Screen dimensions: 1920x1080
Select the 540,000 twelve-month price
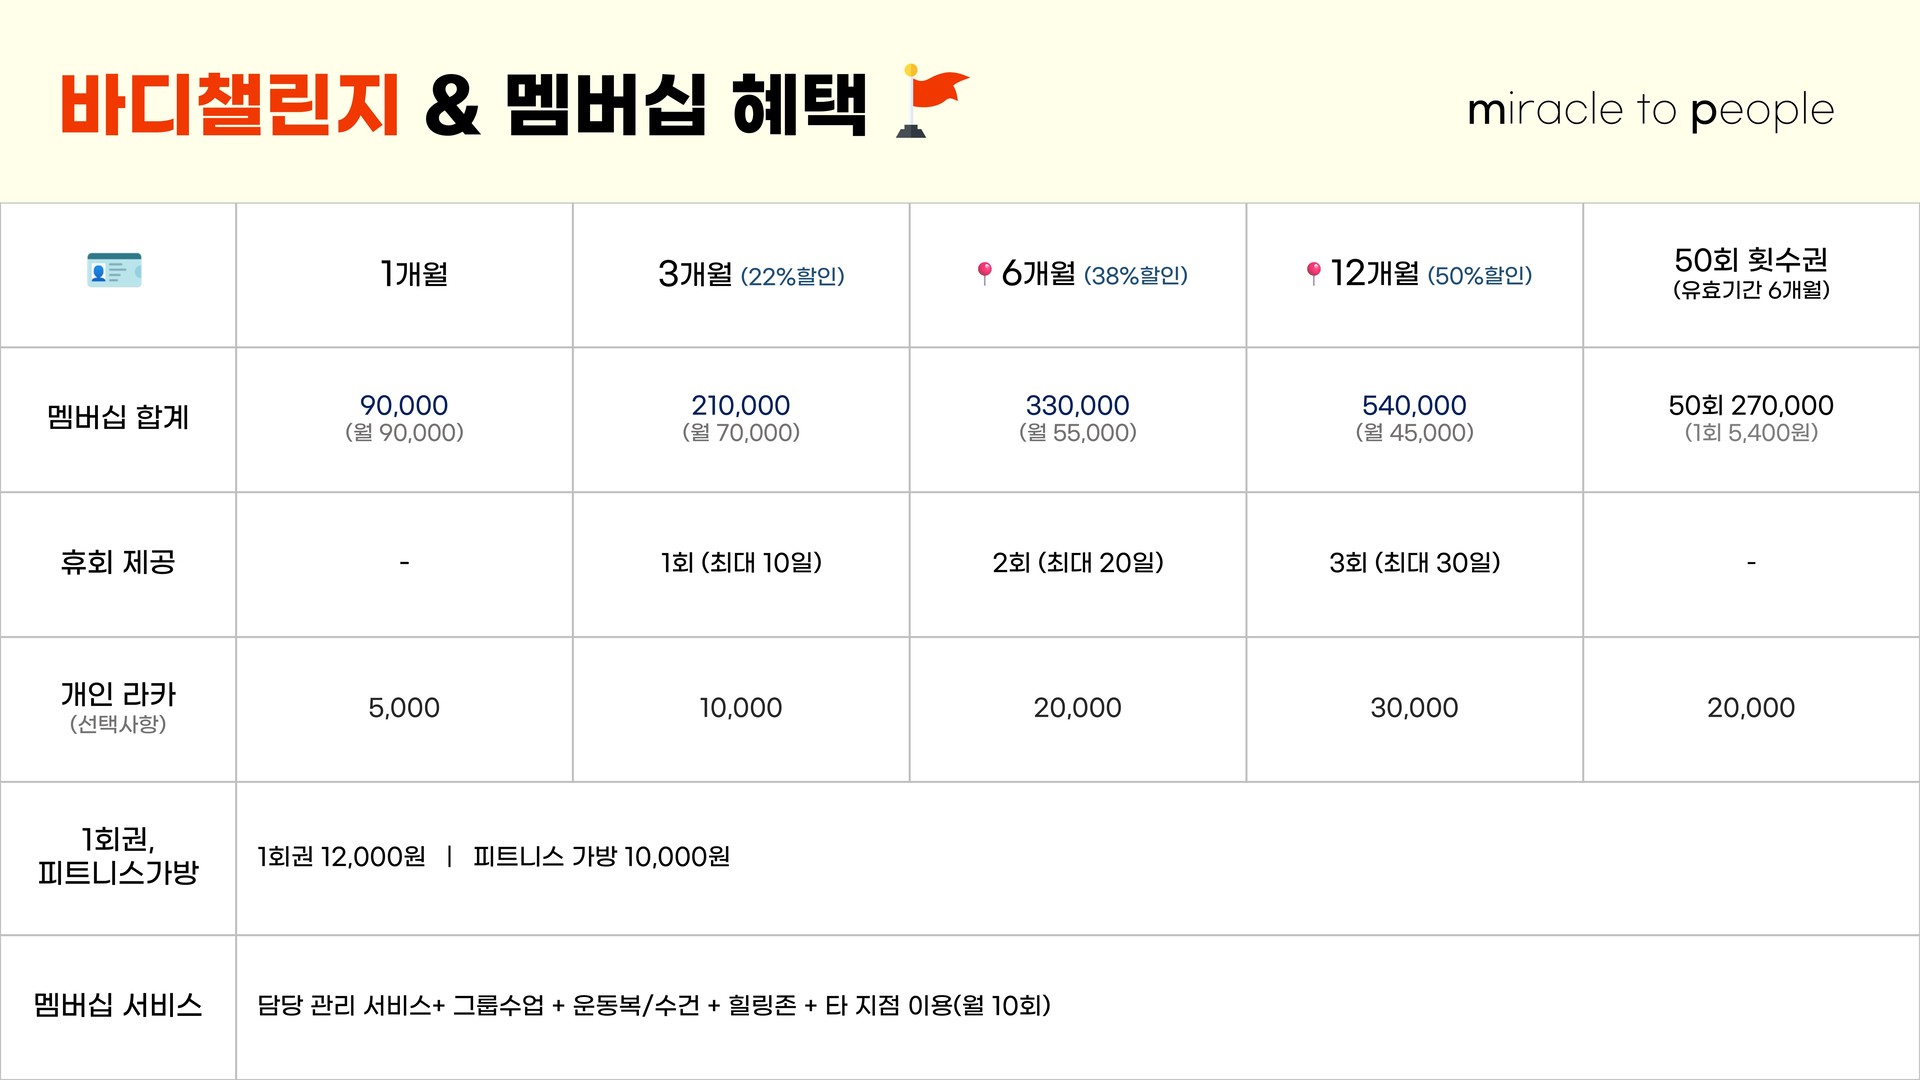[1414, 405]
